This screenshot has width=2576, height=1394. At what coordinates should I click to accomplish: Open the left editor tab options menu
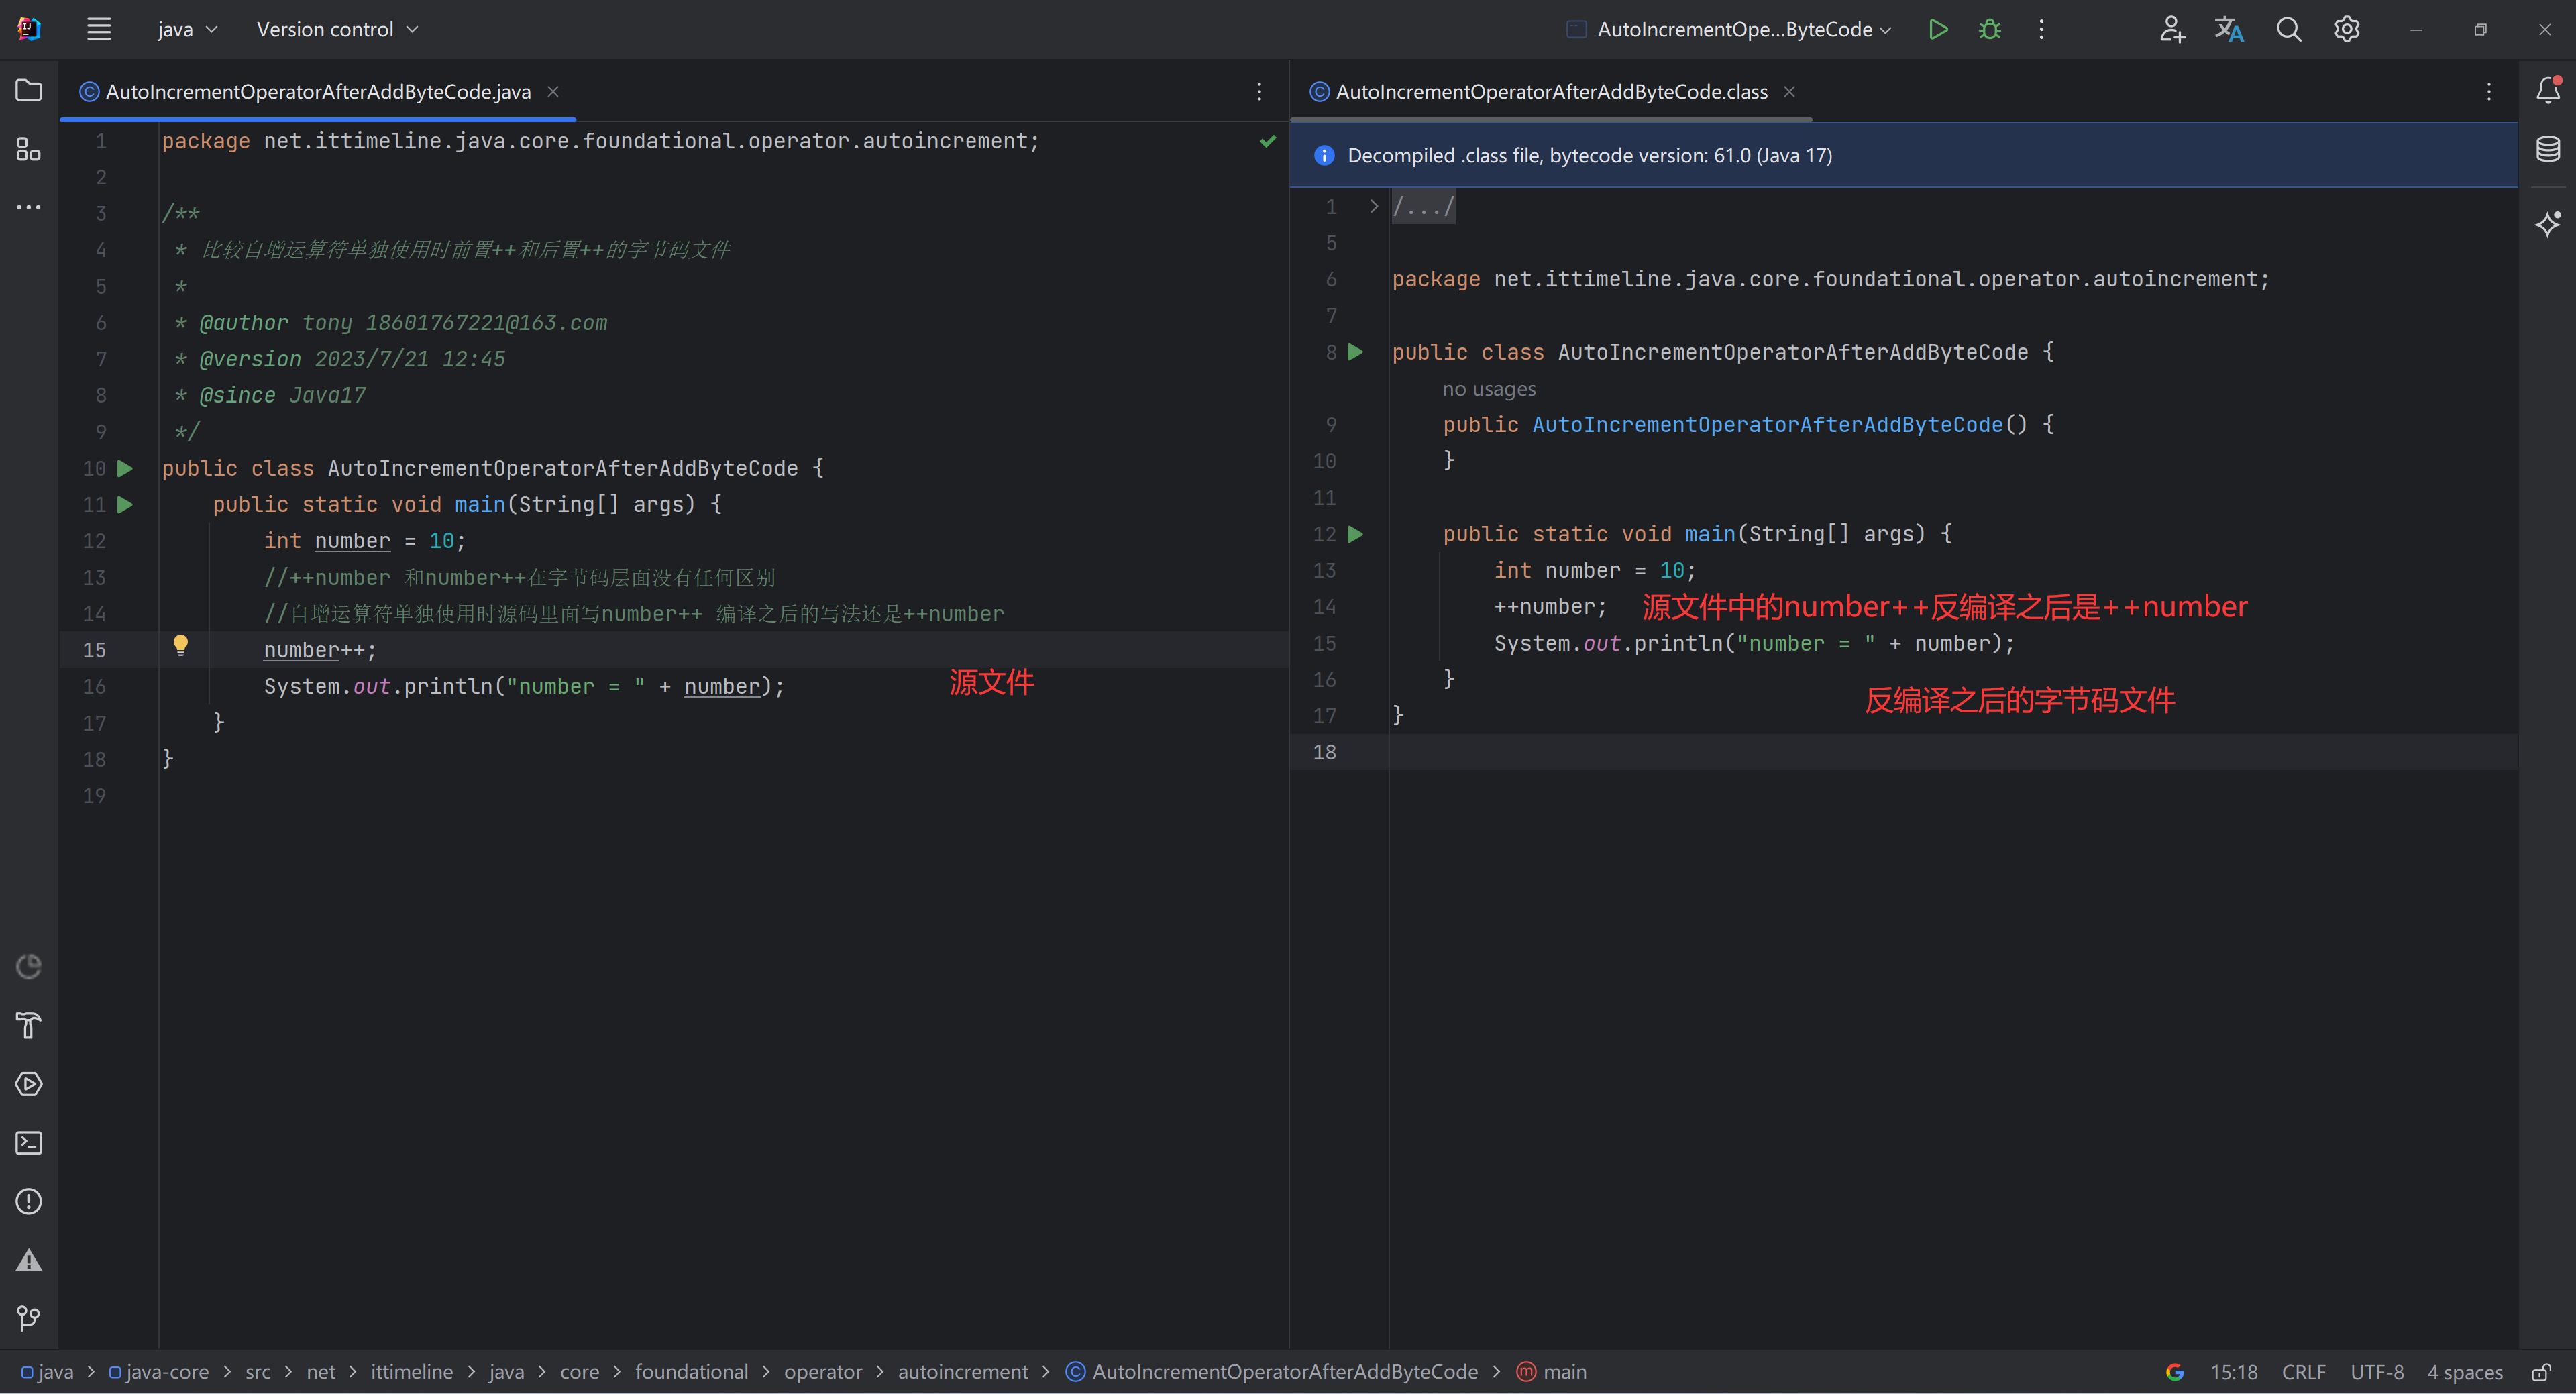tap(1259, 91)
